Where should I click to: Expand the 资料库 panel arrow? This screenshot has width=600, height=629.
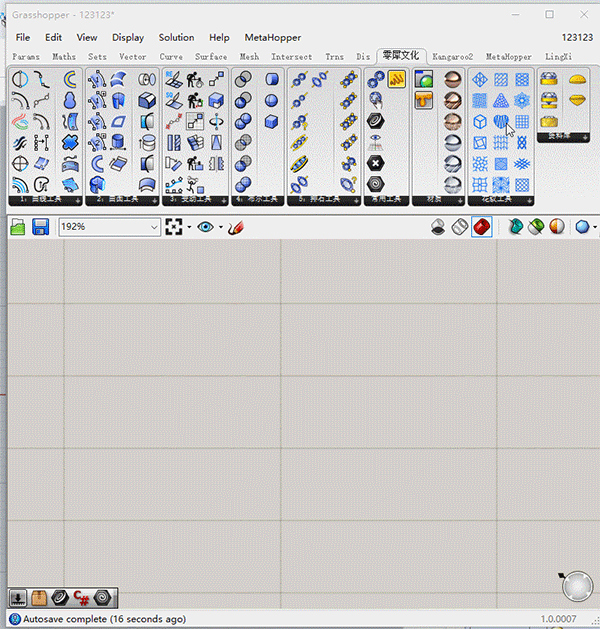pos(586,138)
